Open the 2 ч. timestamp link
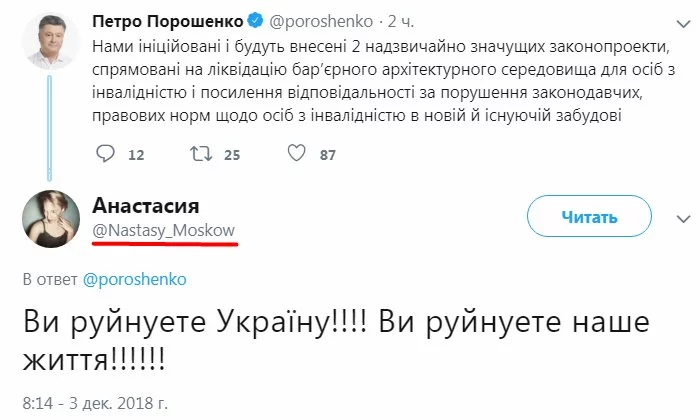Image resolution: width=700 pixels, height=420 pixels. pos(400,21)
